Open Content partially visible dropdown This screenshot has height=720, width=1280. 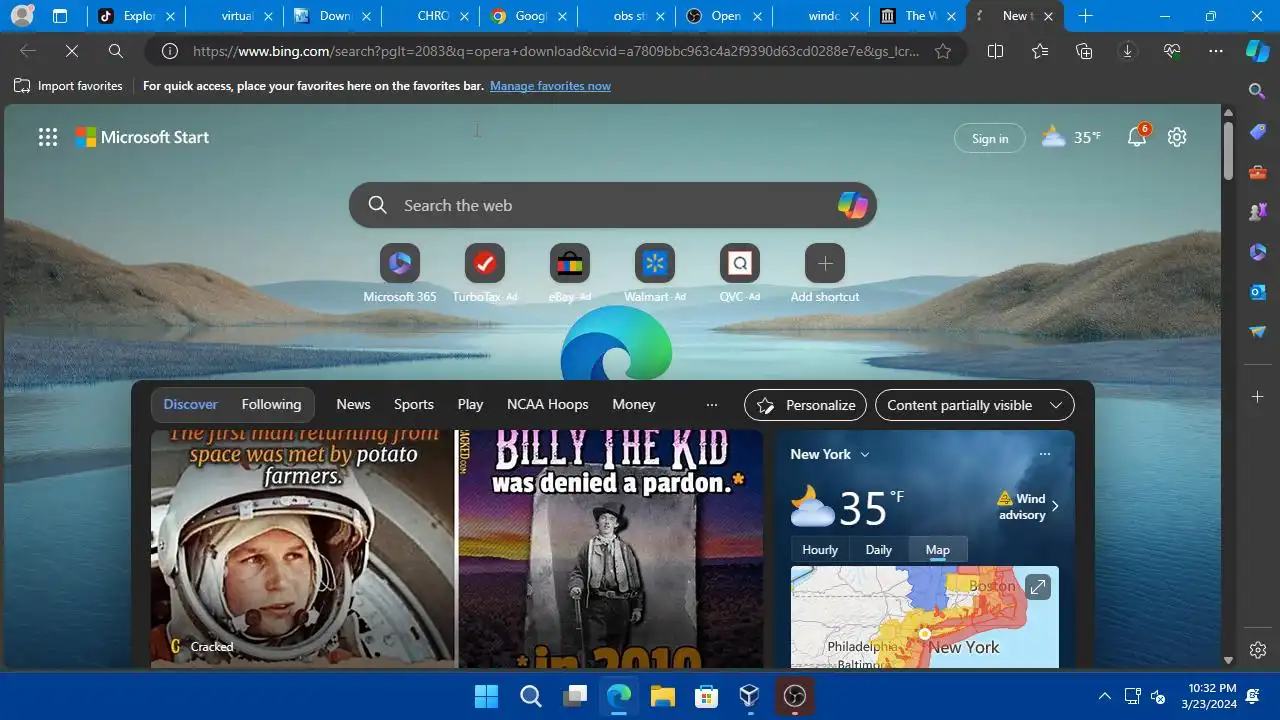click(x=975, y=405)
